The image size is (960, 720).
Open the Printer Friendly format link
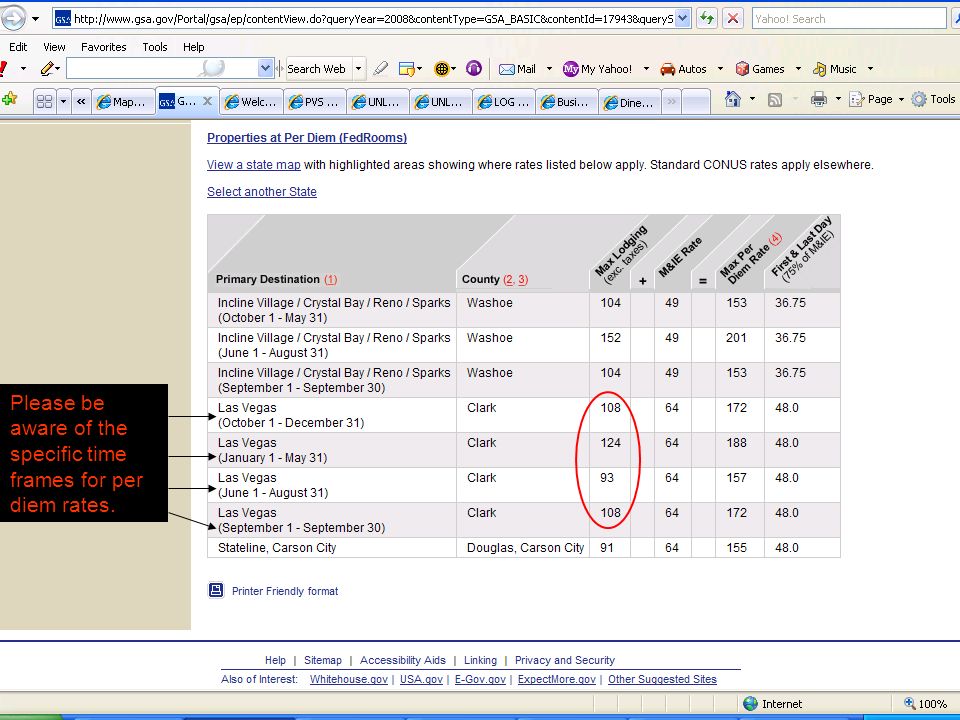point(285,591)
